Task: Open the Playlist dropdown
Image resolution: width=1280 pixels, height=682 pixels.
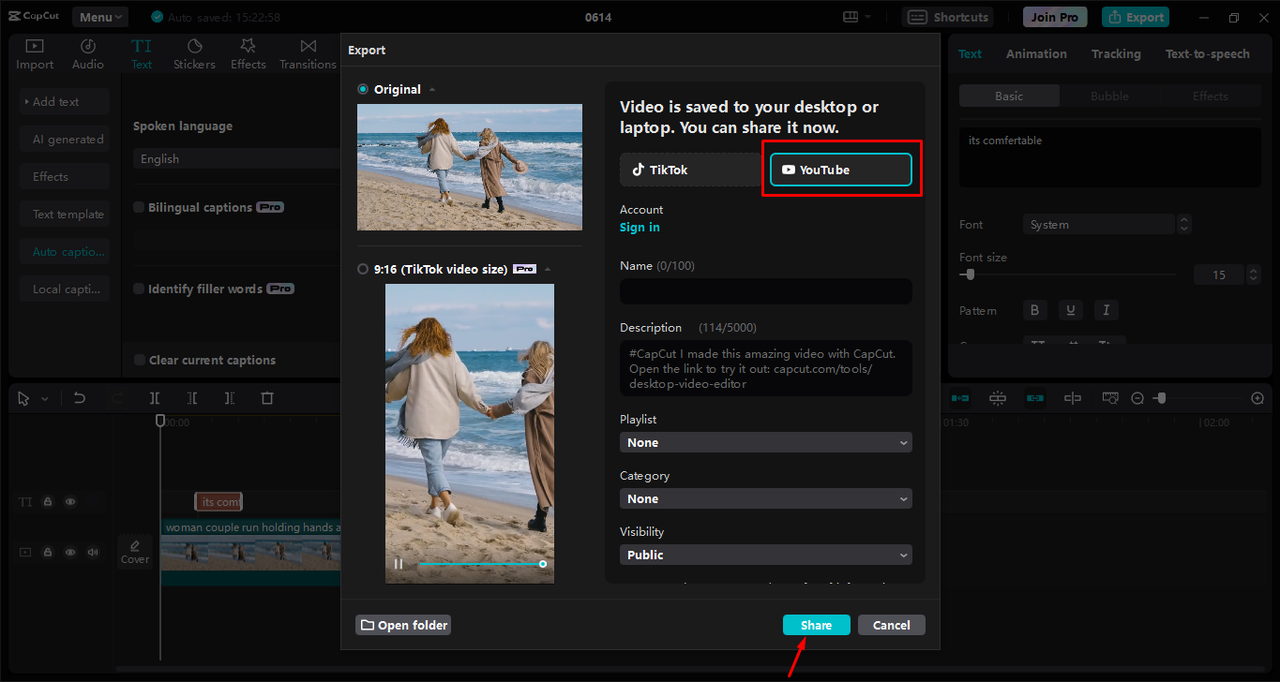Action: (x=766, y=442)
